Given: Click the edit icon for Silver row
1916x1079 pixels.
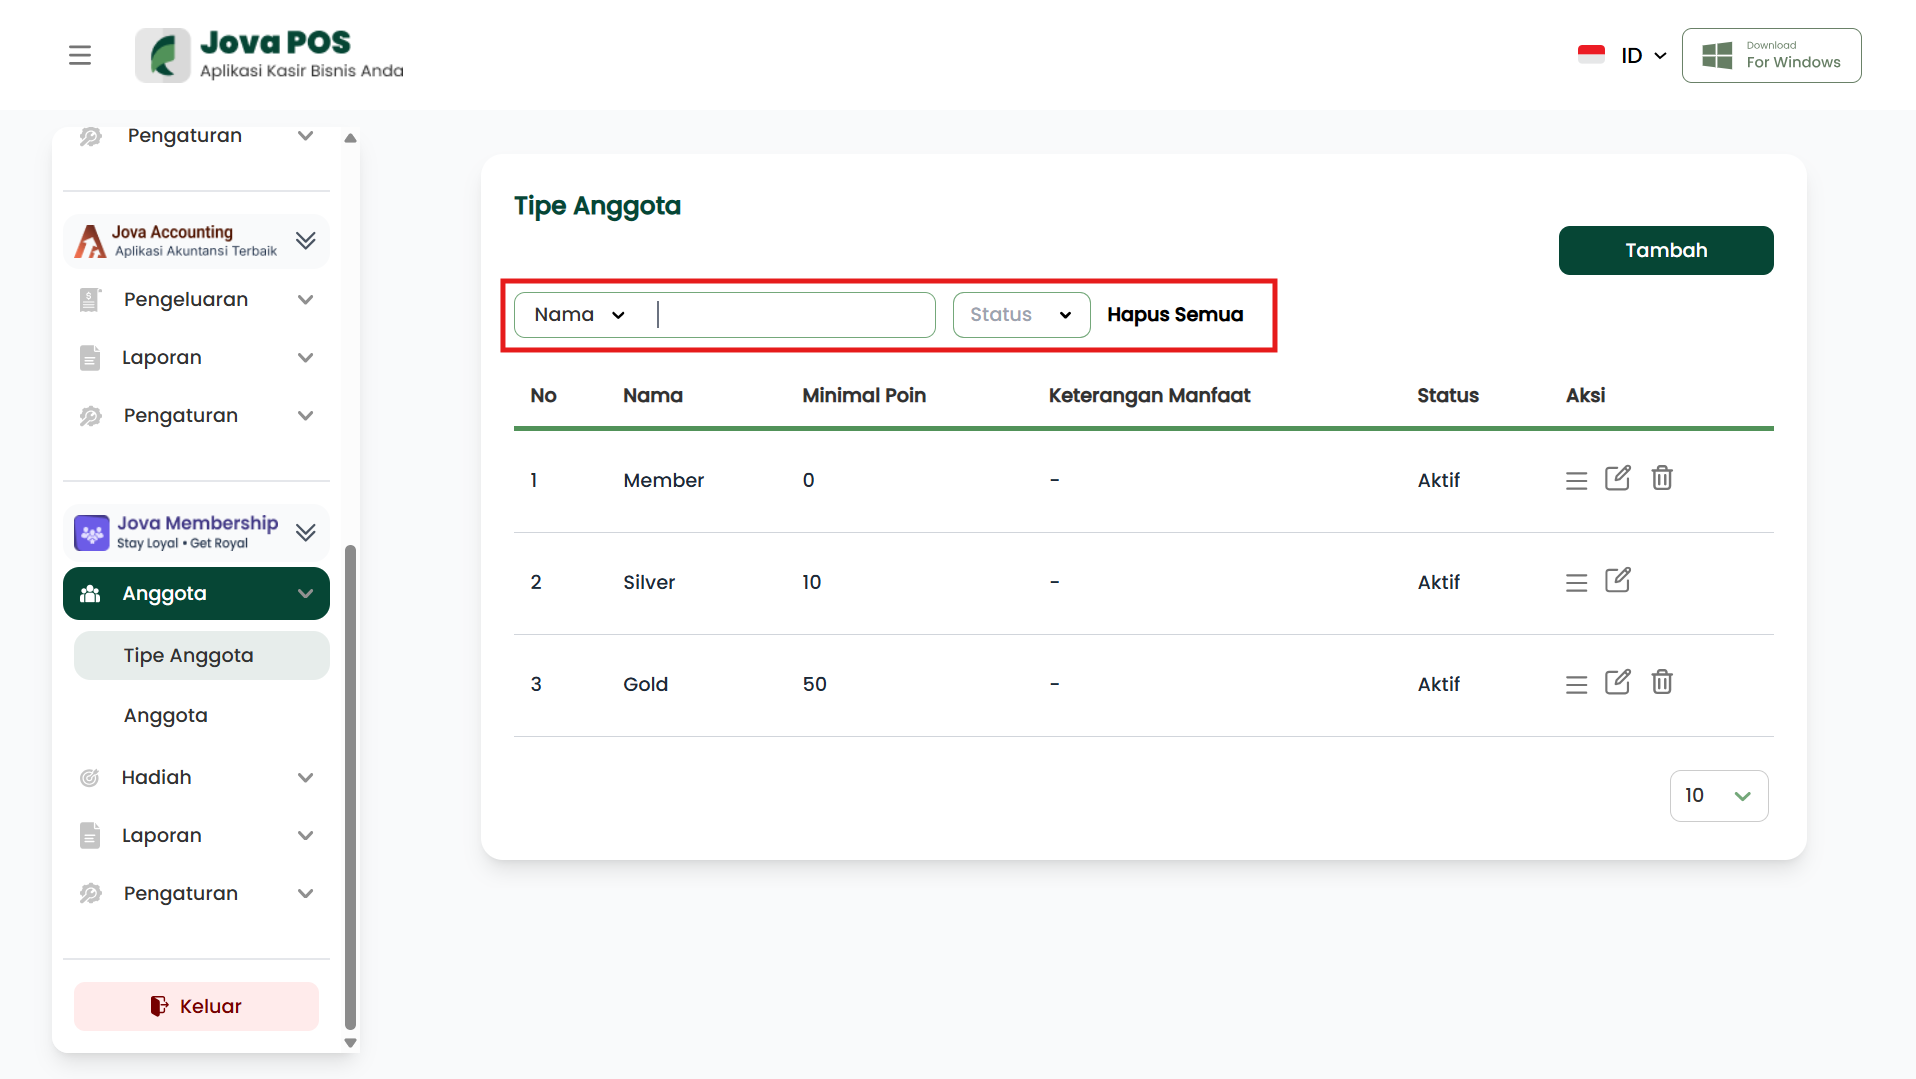Looking at the screenshot, I should (x=1617, y=581).
